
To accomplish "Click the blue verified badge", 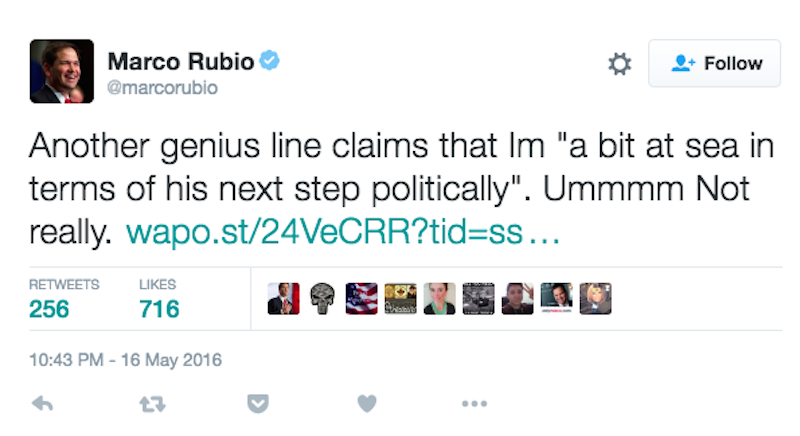I will coord(270,61).
